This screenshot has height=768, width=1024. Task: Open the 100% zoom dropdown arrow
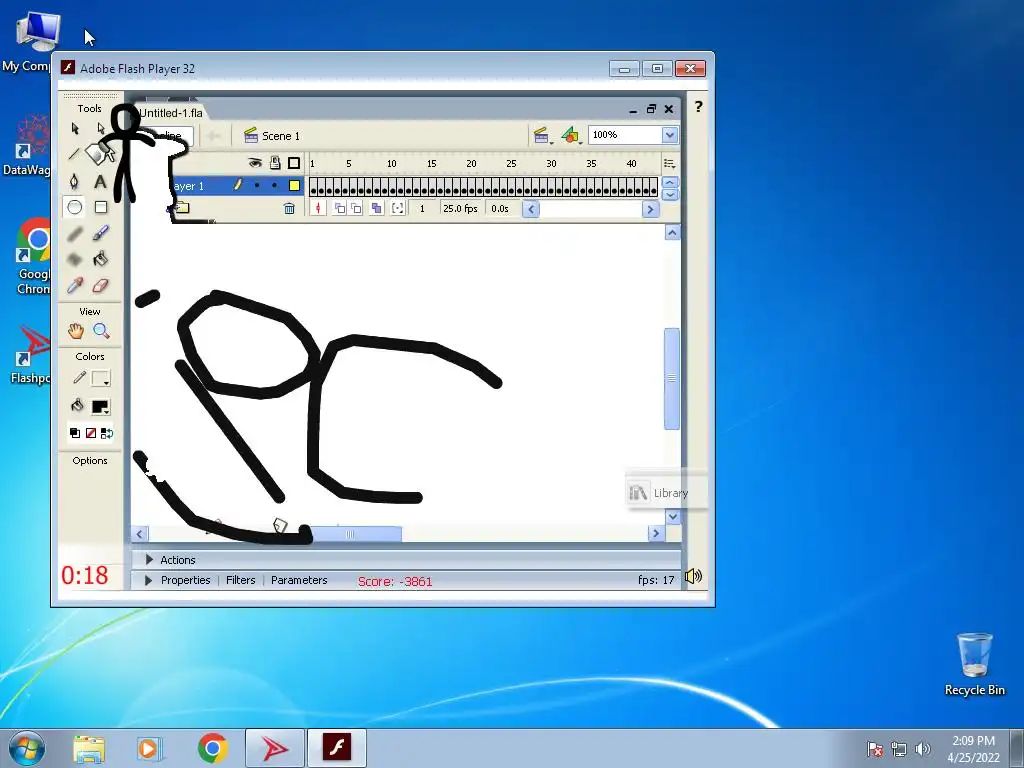pos(670,135)
